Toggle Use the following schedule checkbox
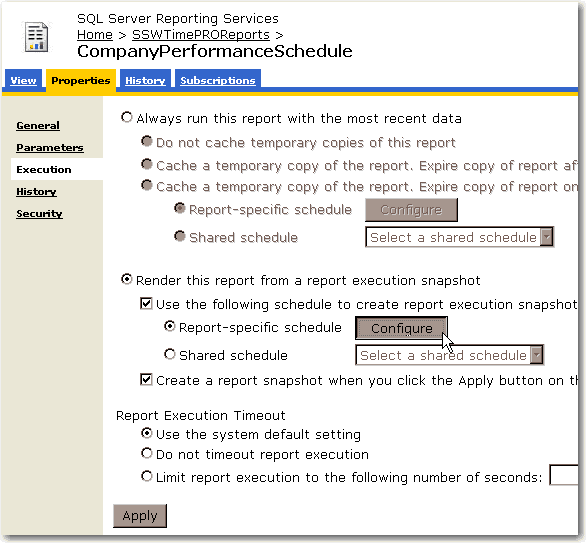 146,303
